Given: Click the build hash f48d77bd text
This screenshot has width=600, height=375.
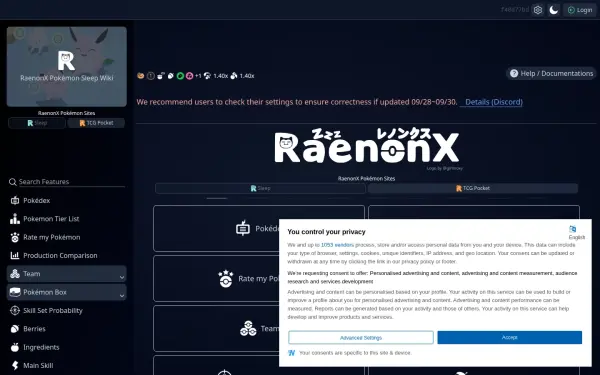Looking at the screenshot, I should click(x=515, y=10).
